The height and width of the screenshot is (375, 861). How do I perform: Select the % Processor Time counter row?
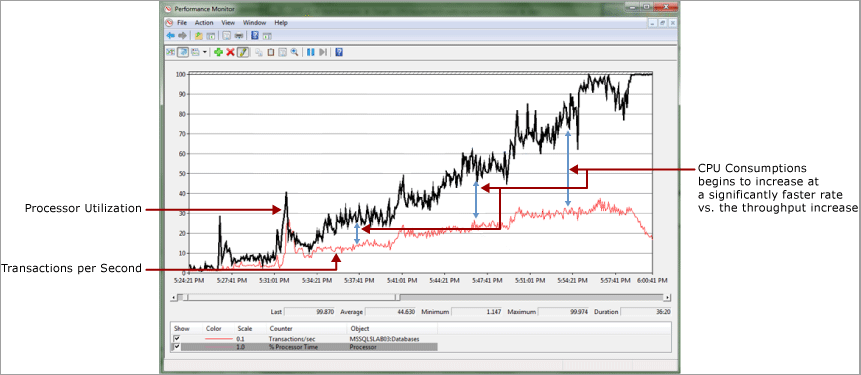coord(305,347)
